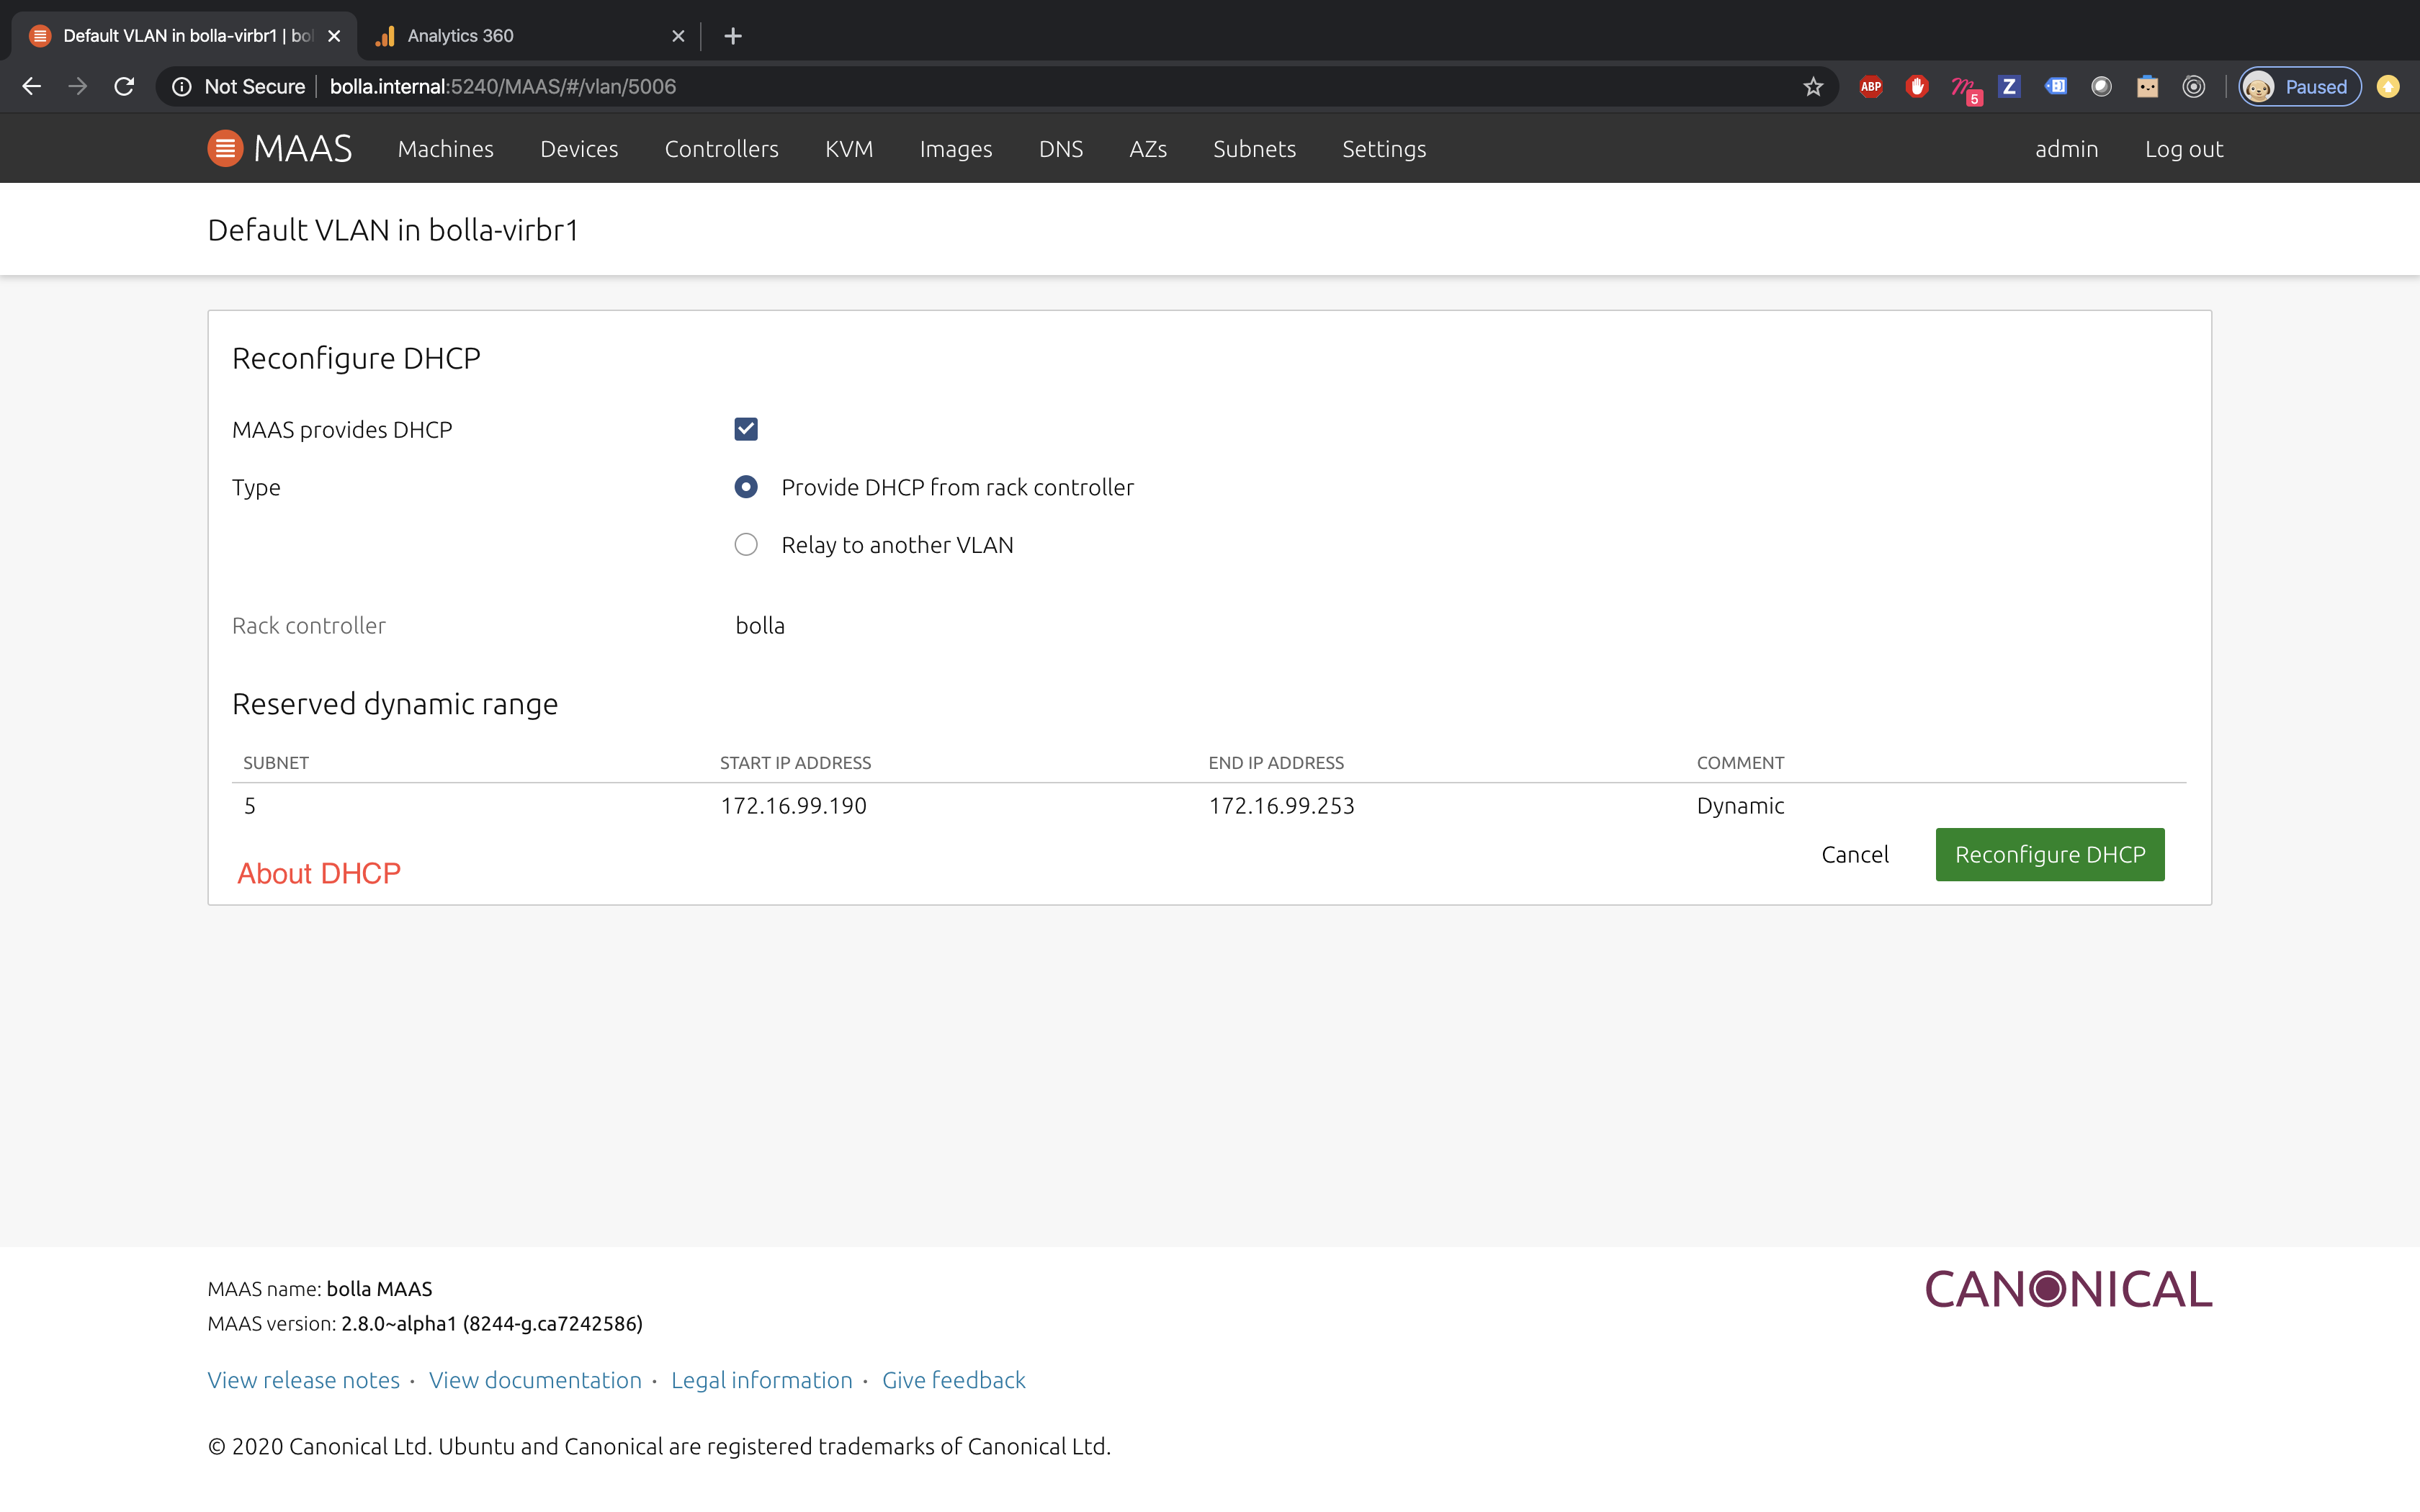Viewport: 2420px width, 1512px height.
Task: Open View documentation link
Action: tap(535, 1380)
